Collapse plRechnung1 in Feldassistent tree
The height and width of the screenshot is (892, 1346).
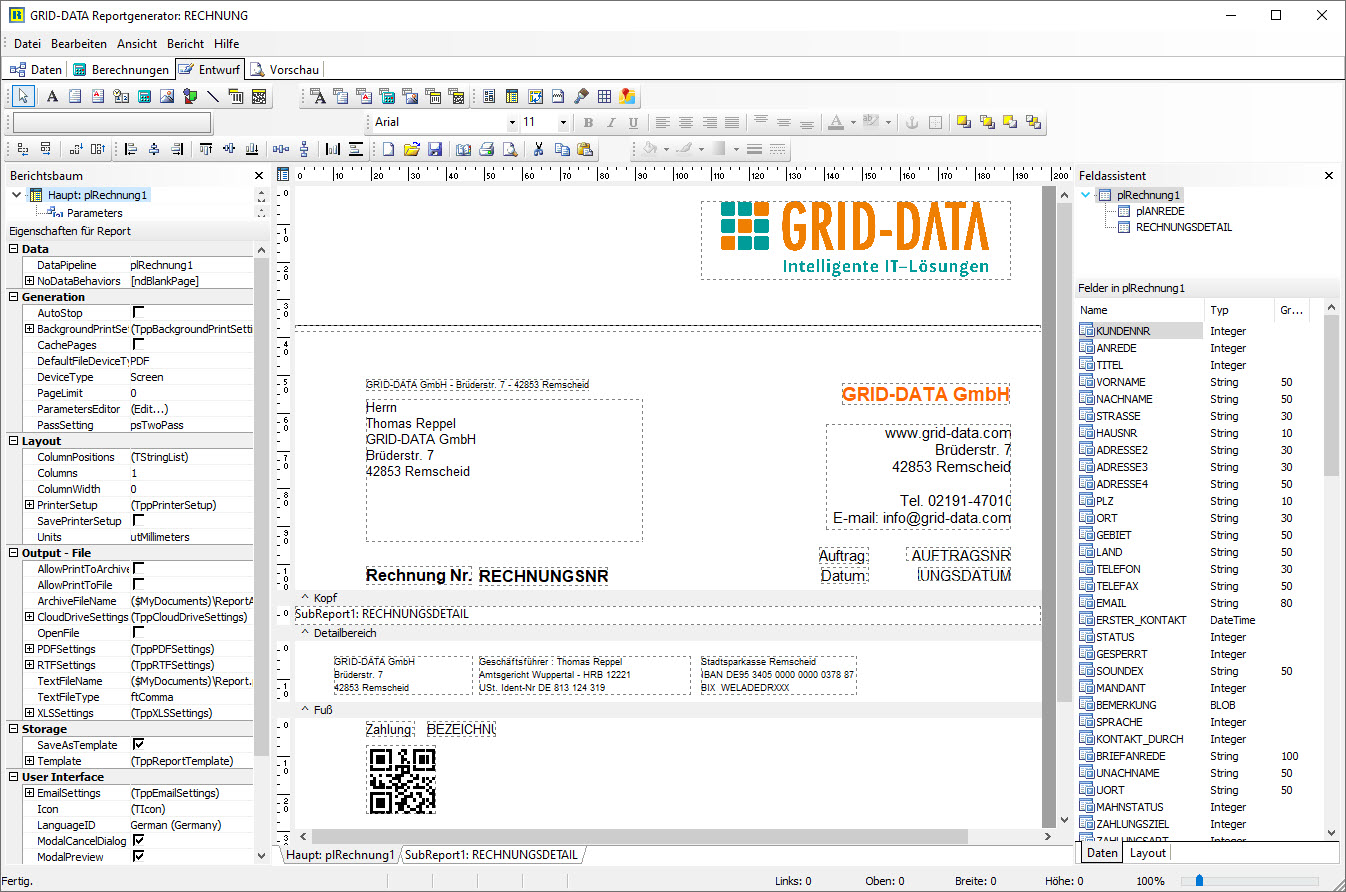[1086, 195]
